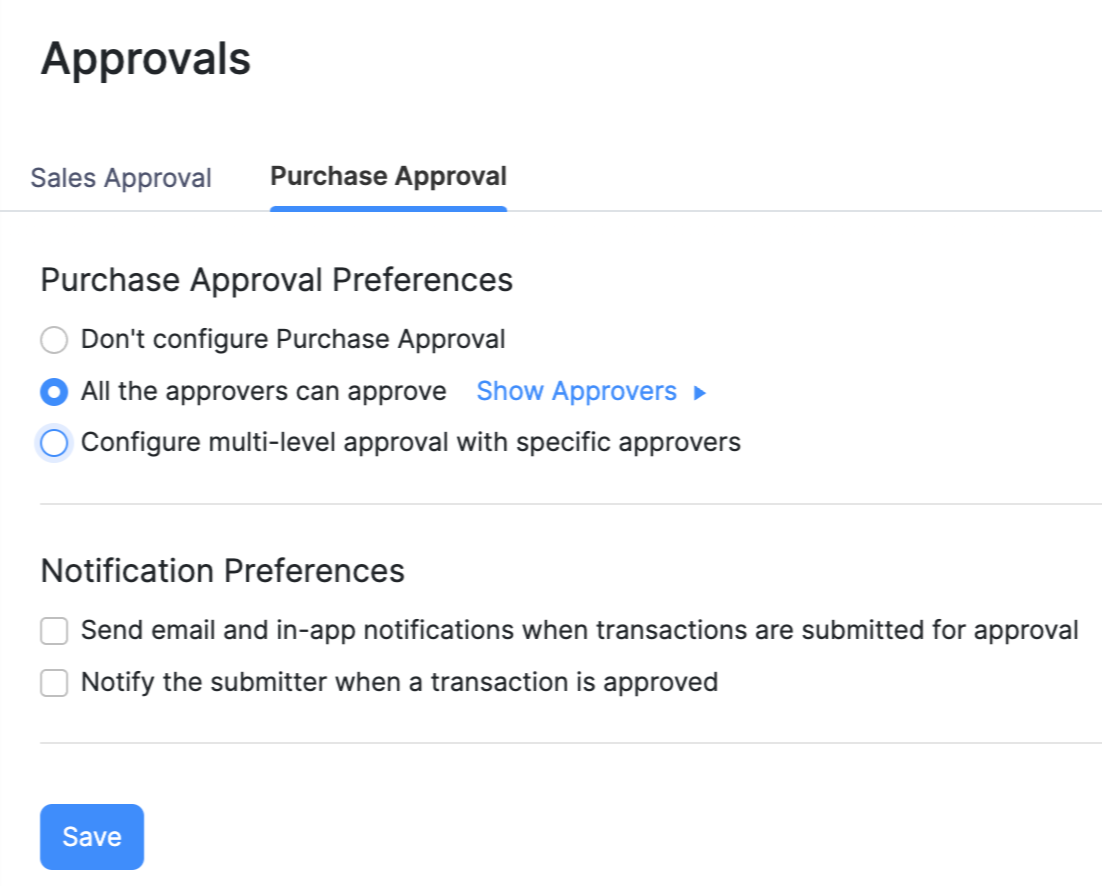Click the Purchase Approval Preferences heading
The image size is (1102, 886).
coord(276,280)
